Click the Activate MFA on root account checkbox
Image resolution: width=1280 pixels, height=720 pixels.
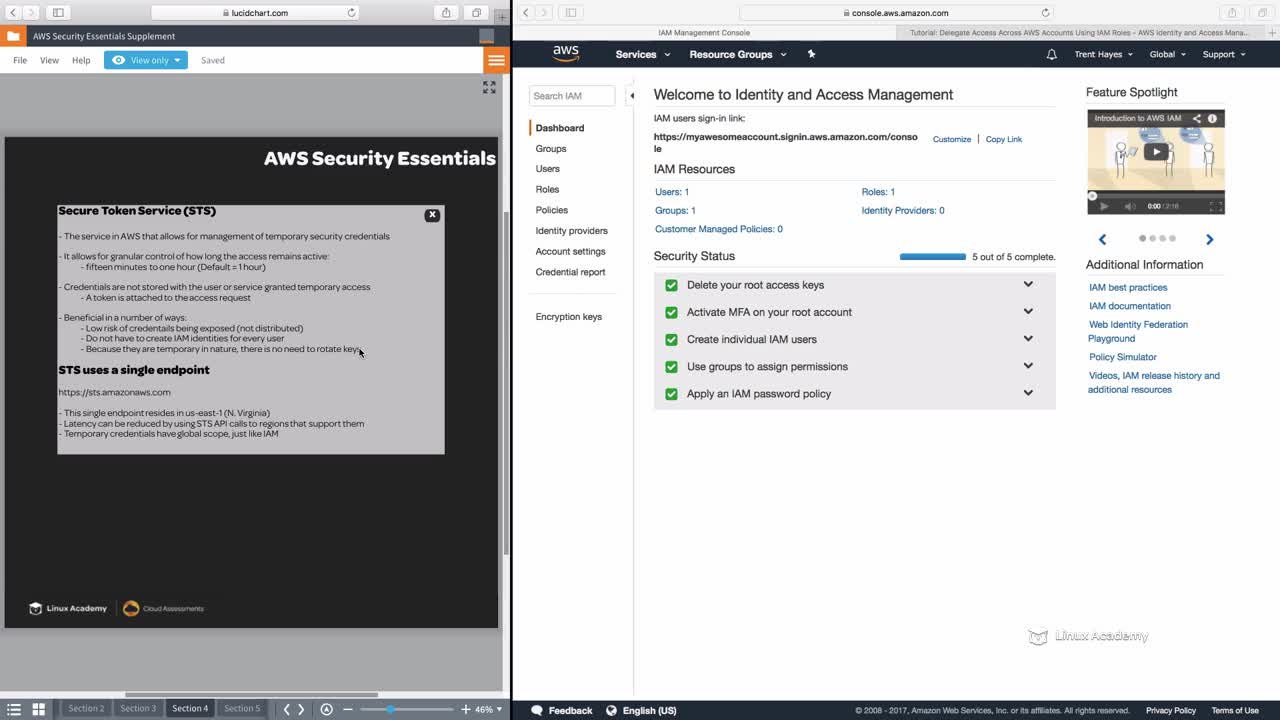click(x=671, y=312)
